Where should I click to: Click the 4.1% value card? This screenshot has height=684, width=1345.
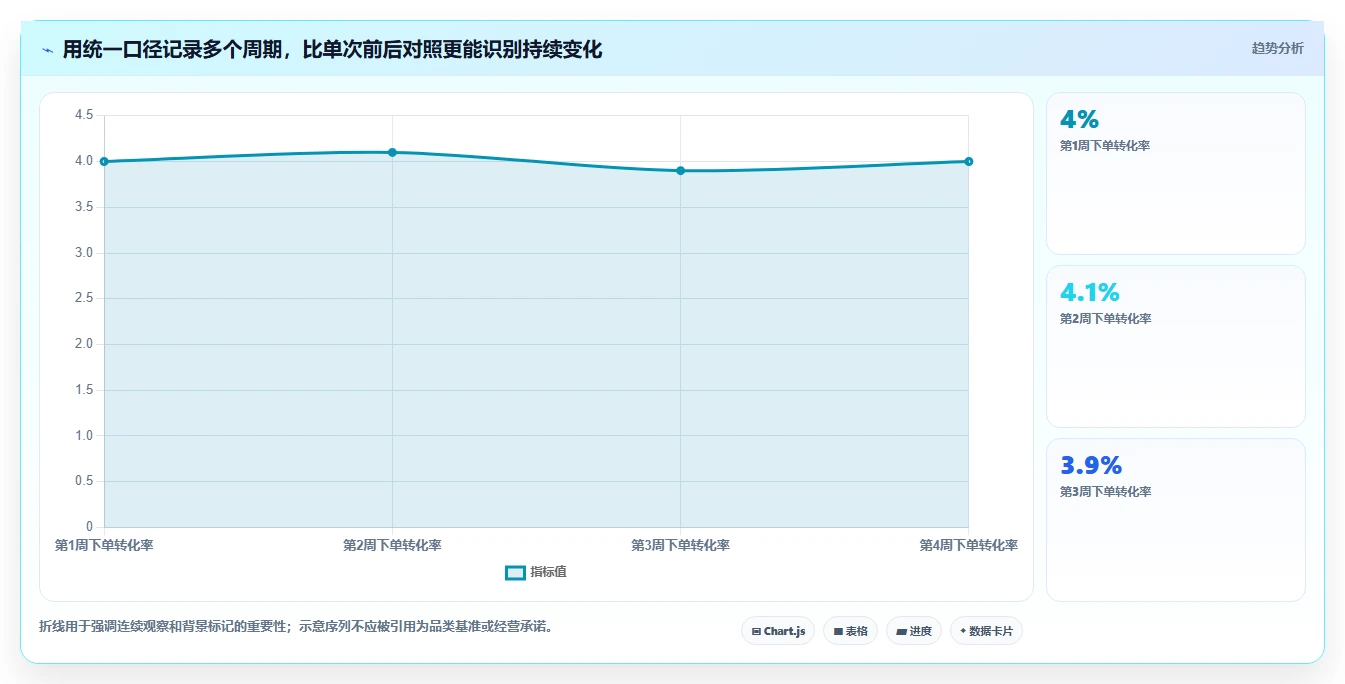click(1175, 347)
